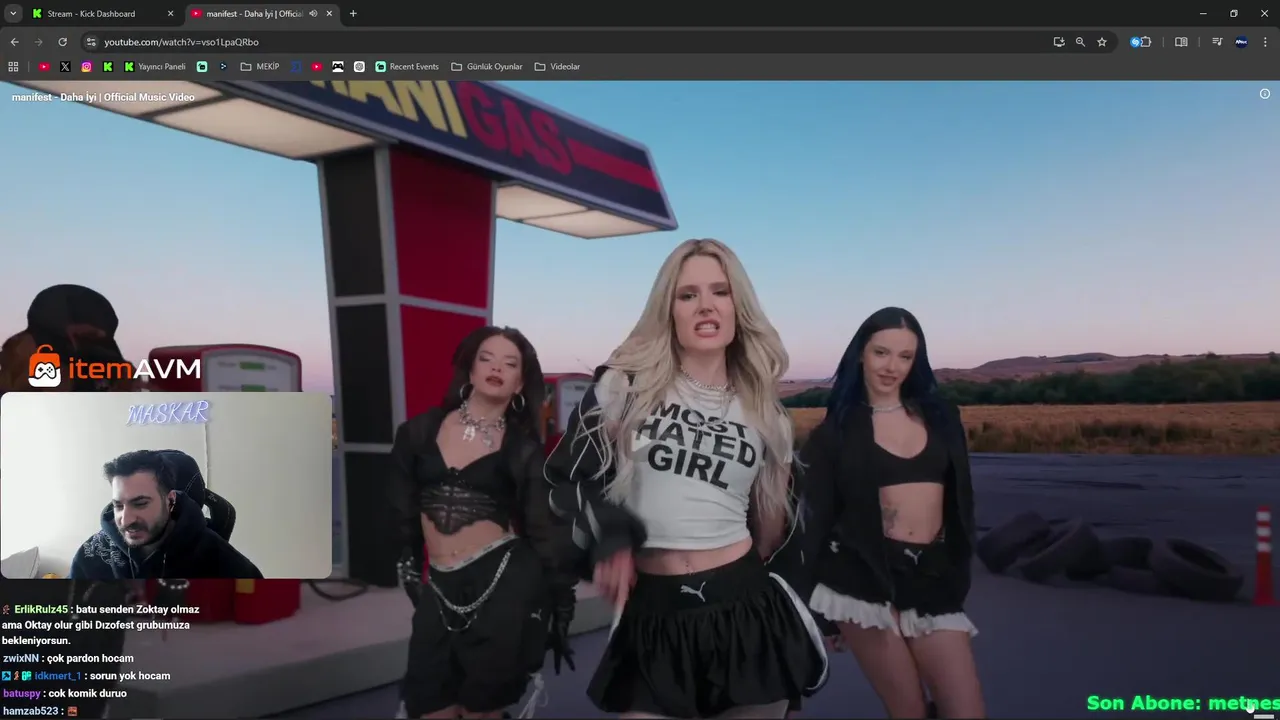This screenshot has width=1280, height=720.
Task: Expand the MEKİP bookmarks folder
Action: point(260,66)
